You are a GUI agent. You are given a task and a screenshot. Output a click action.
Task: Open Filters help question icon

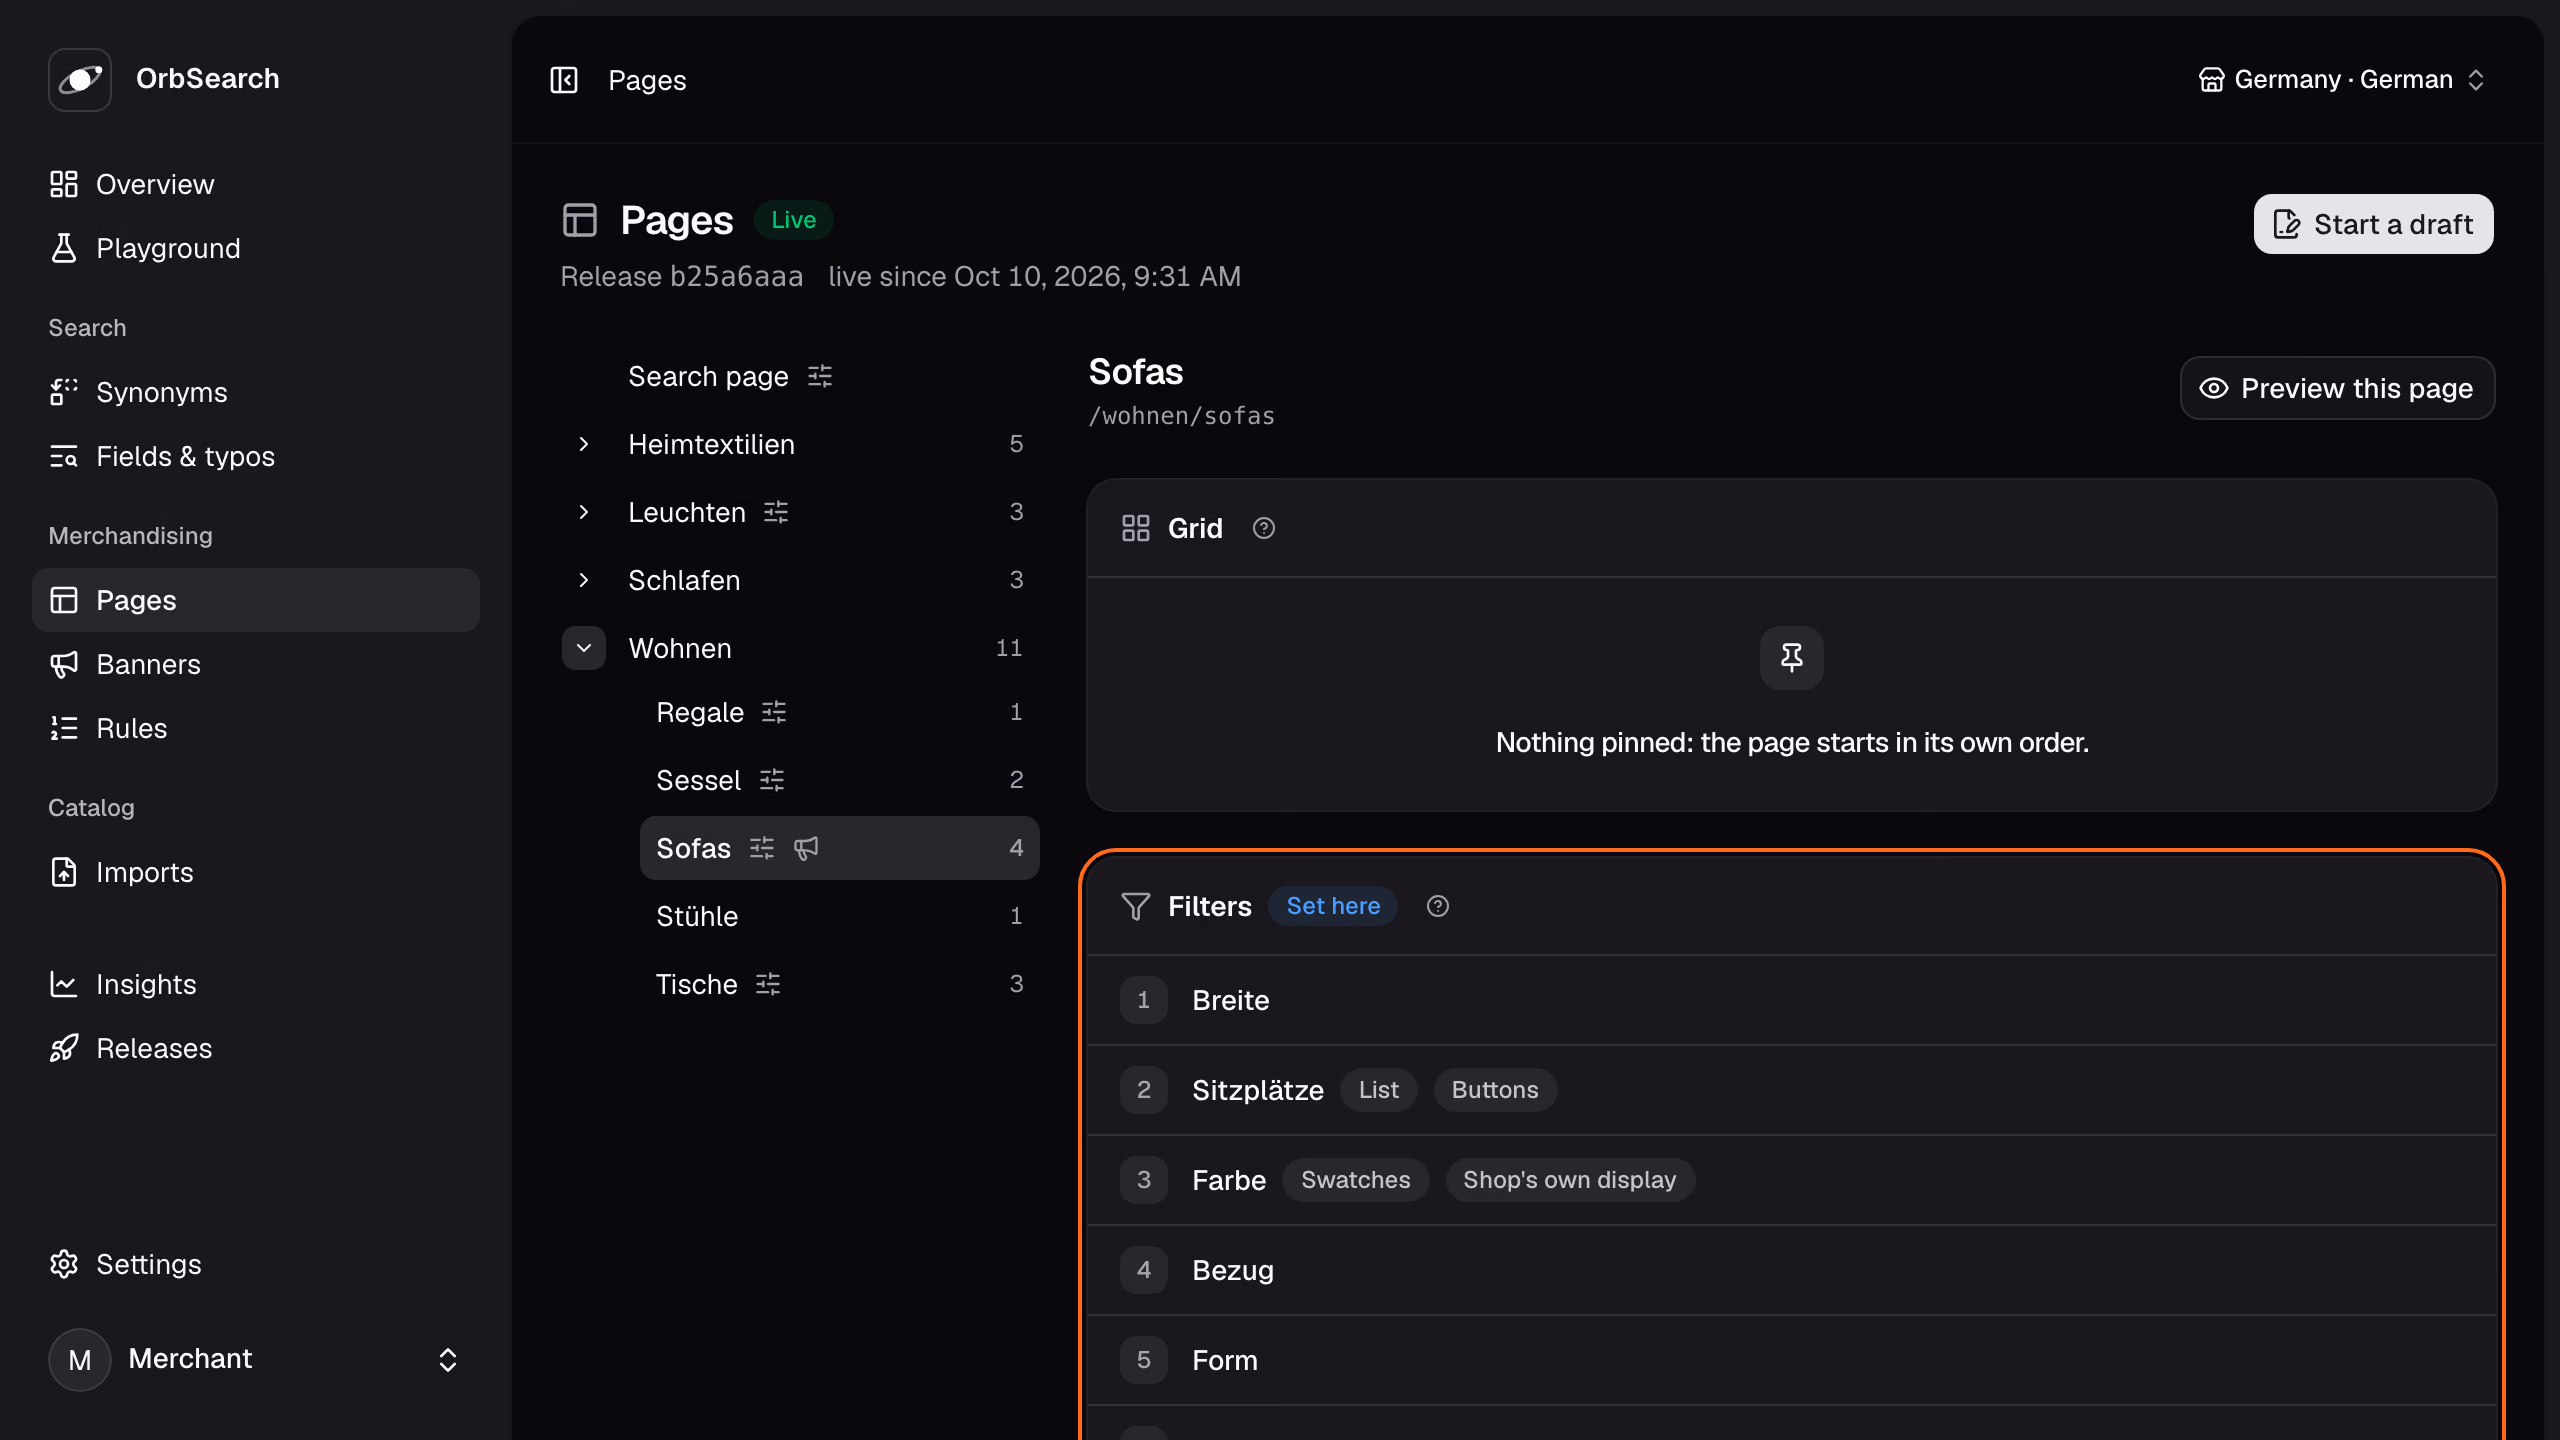1437,906
